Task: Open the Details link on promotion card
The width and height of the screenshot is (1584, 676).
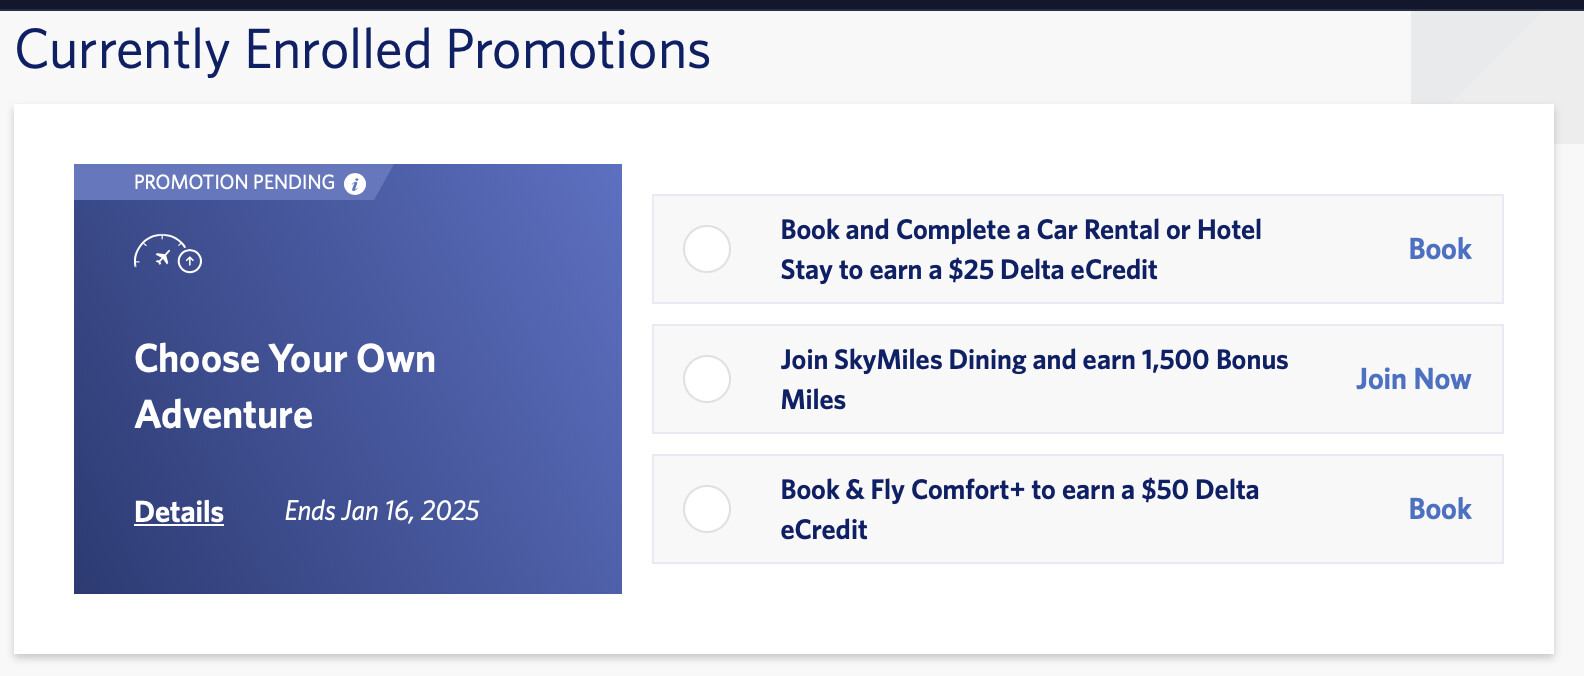Action: coord(179,511)
